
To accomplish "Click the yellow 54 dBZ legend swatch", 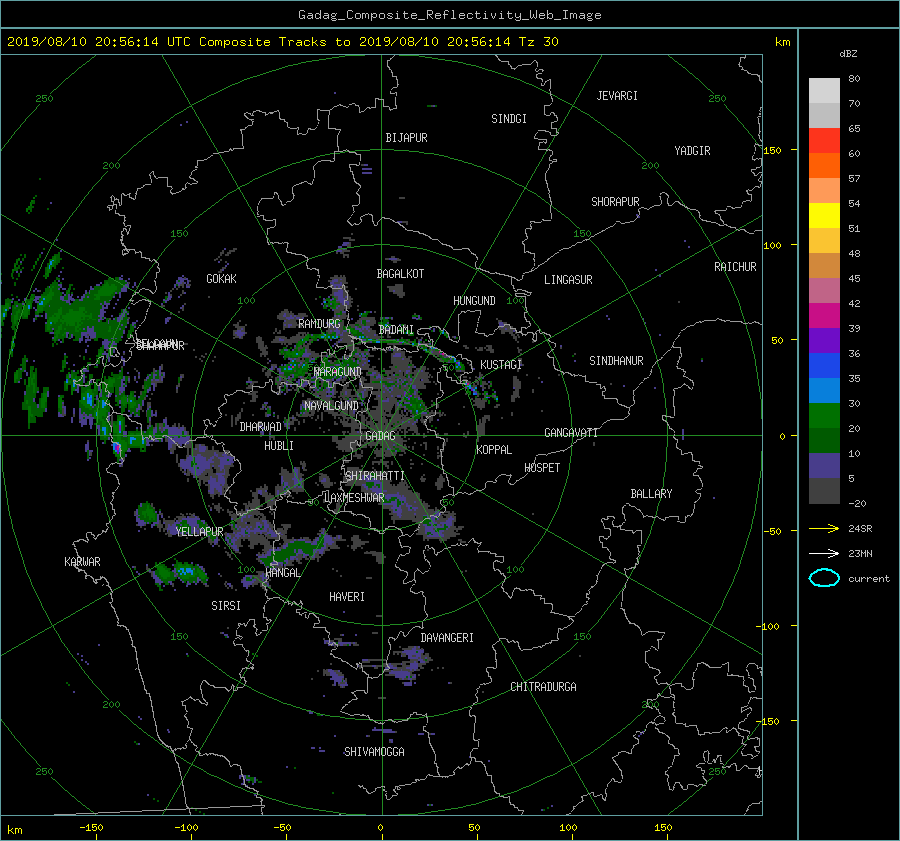I will [824, 216].
